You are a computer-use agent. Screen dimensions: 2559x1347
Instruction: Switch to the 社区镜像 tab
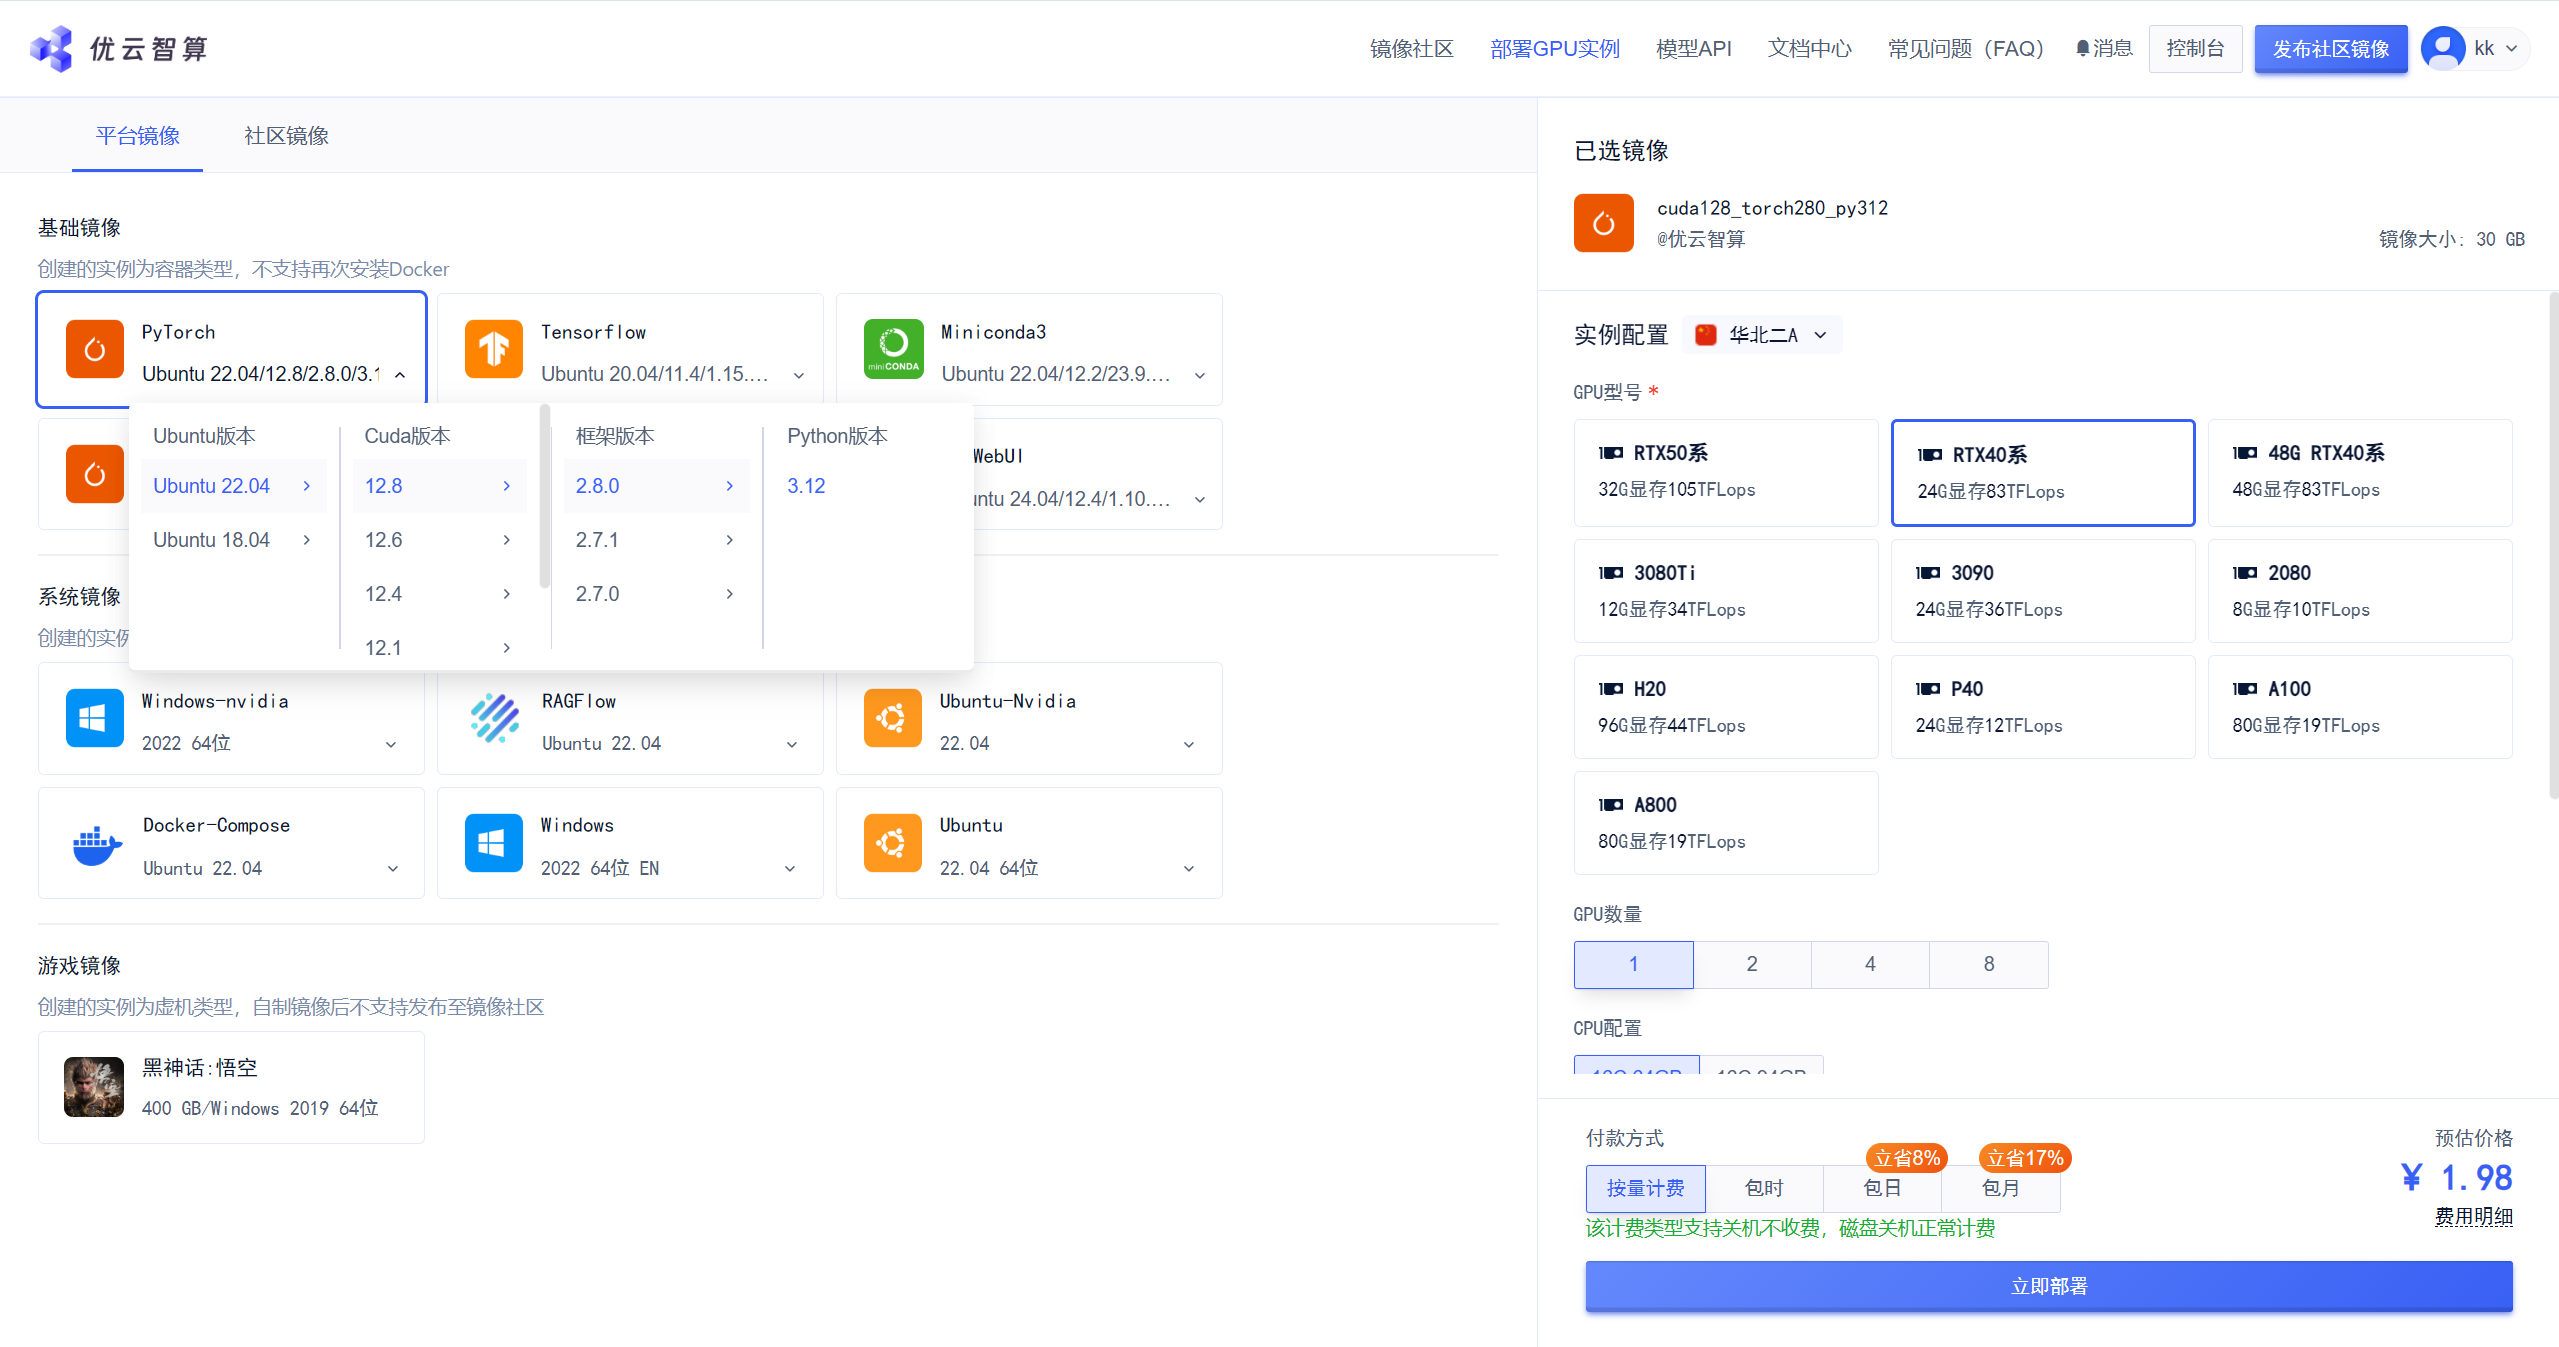pyautogui.click(x=286, y=136)
